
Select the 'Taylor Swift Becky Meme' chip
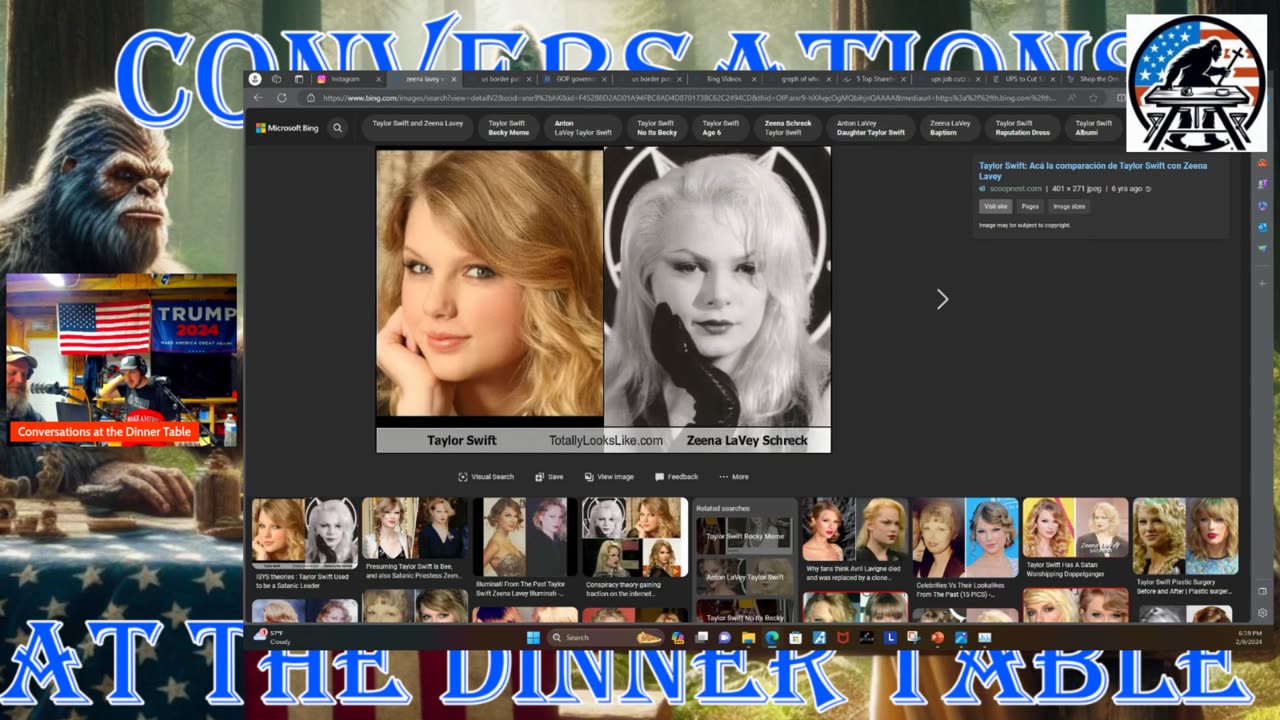508,128
